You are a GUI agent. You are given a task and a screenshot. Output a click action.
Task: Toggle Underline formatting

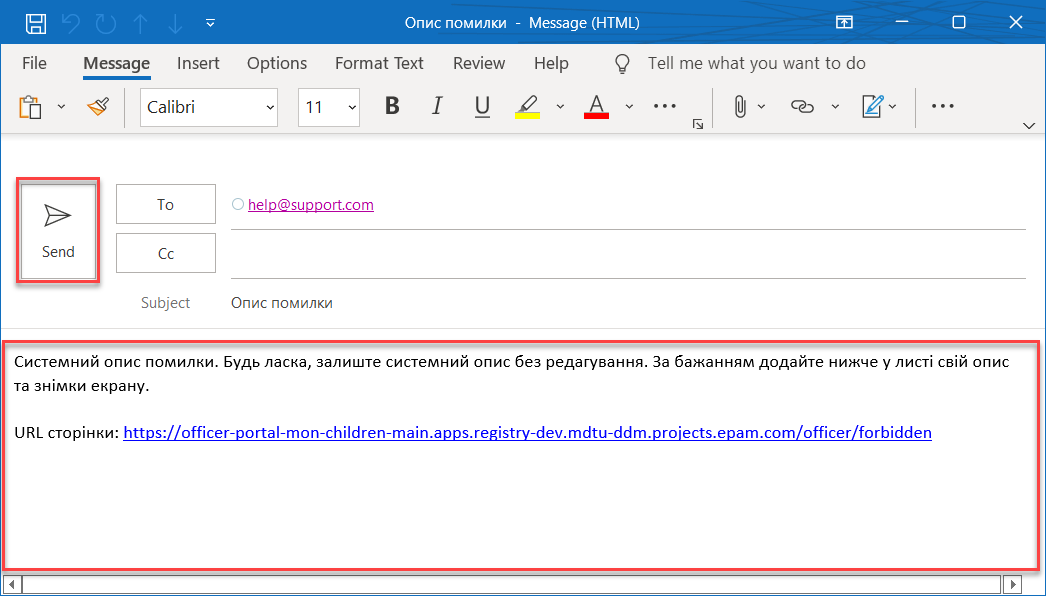tap(482, 106)
